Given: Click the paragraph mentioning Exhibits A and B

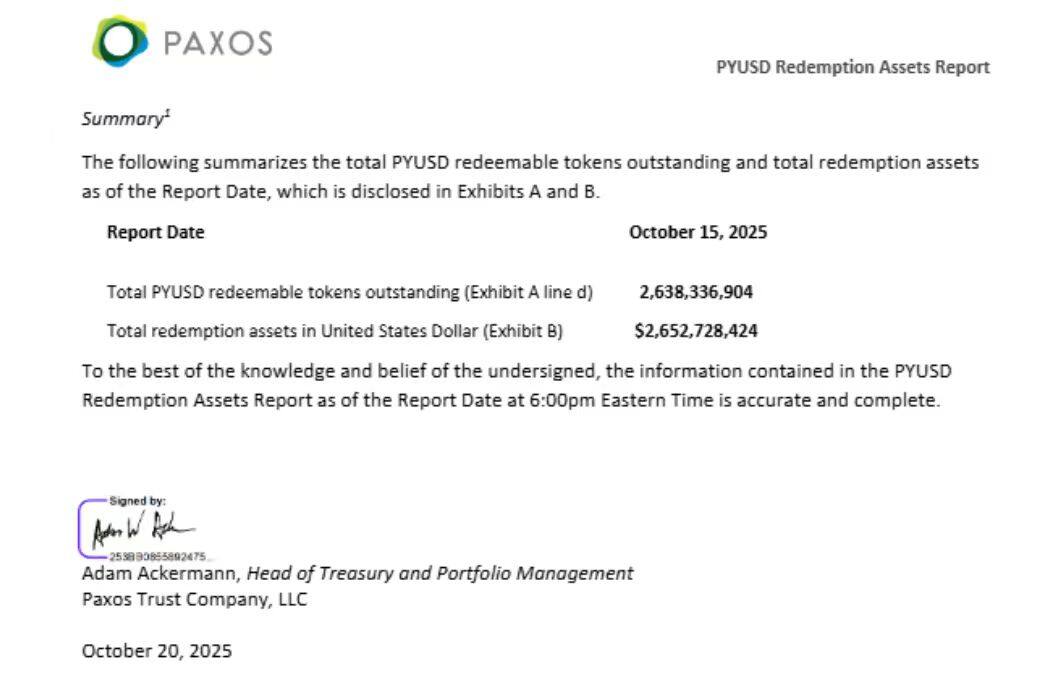Looking at the screenshot, I should pos(529,176).
